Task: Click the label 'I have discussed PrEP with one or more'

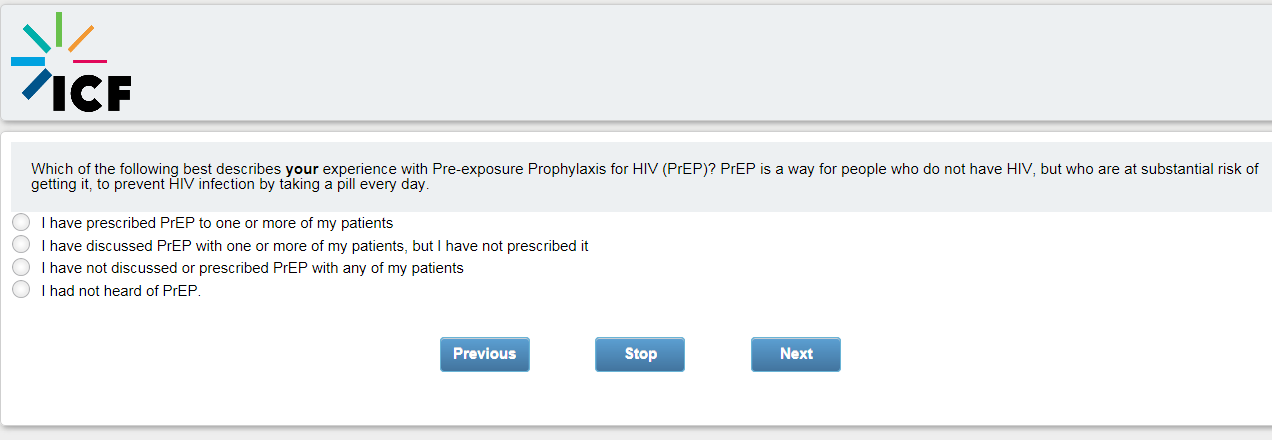Action: [314, 246]
